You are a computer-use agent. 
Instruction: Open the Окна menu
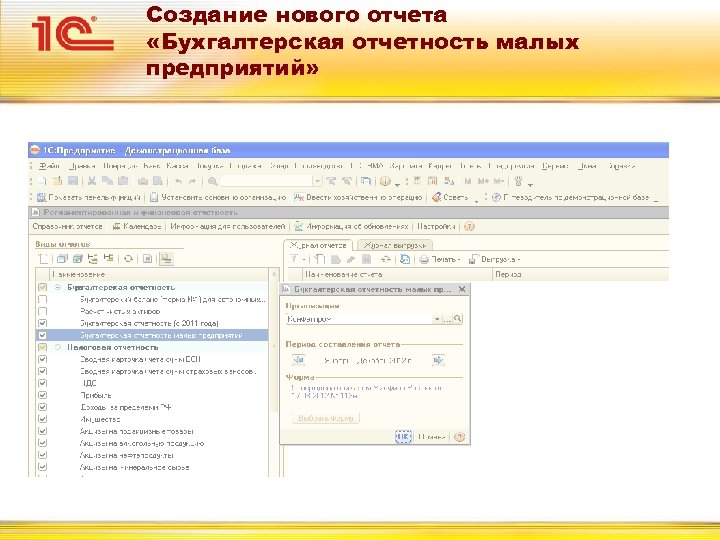[587, 166]
